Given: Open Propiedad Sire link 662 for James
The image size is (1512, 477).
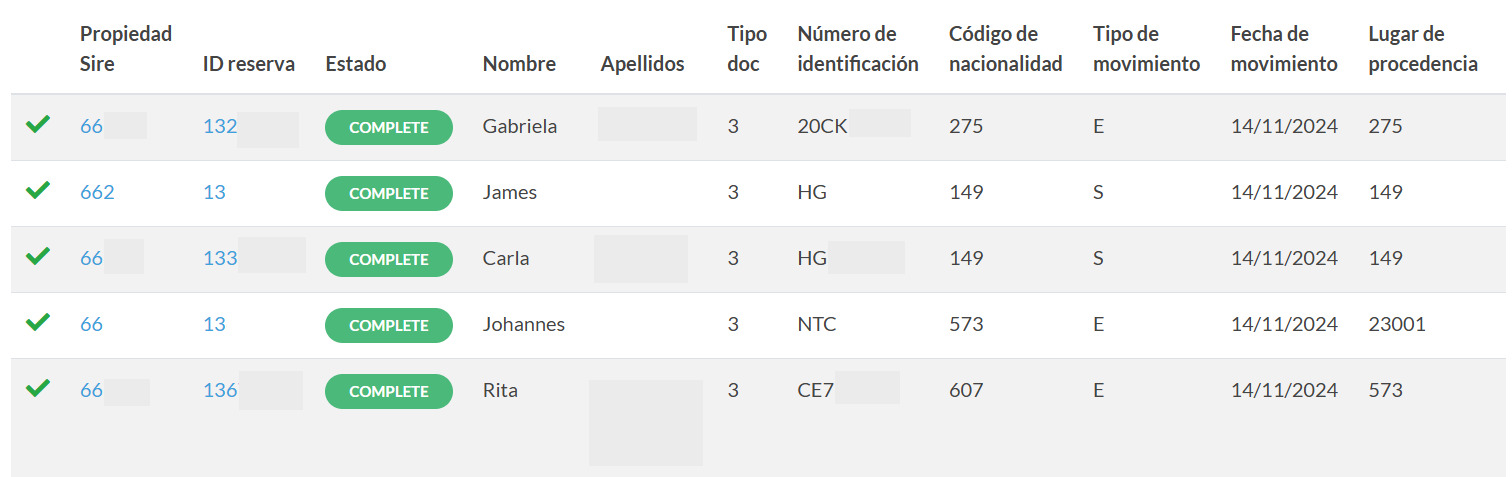Looking at the screenshot, I should point(97,192).
